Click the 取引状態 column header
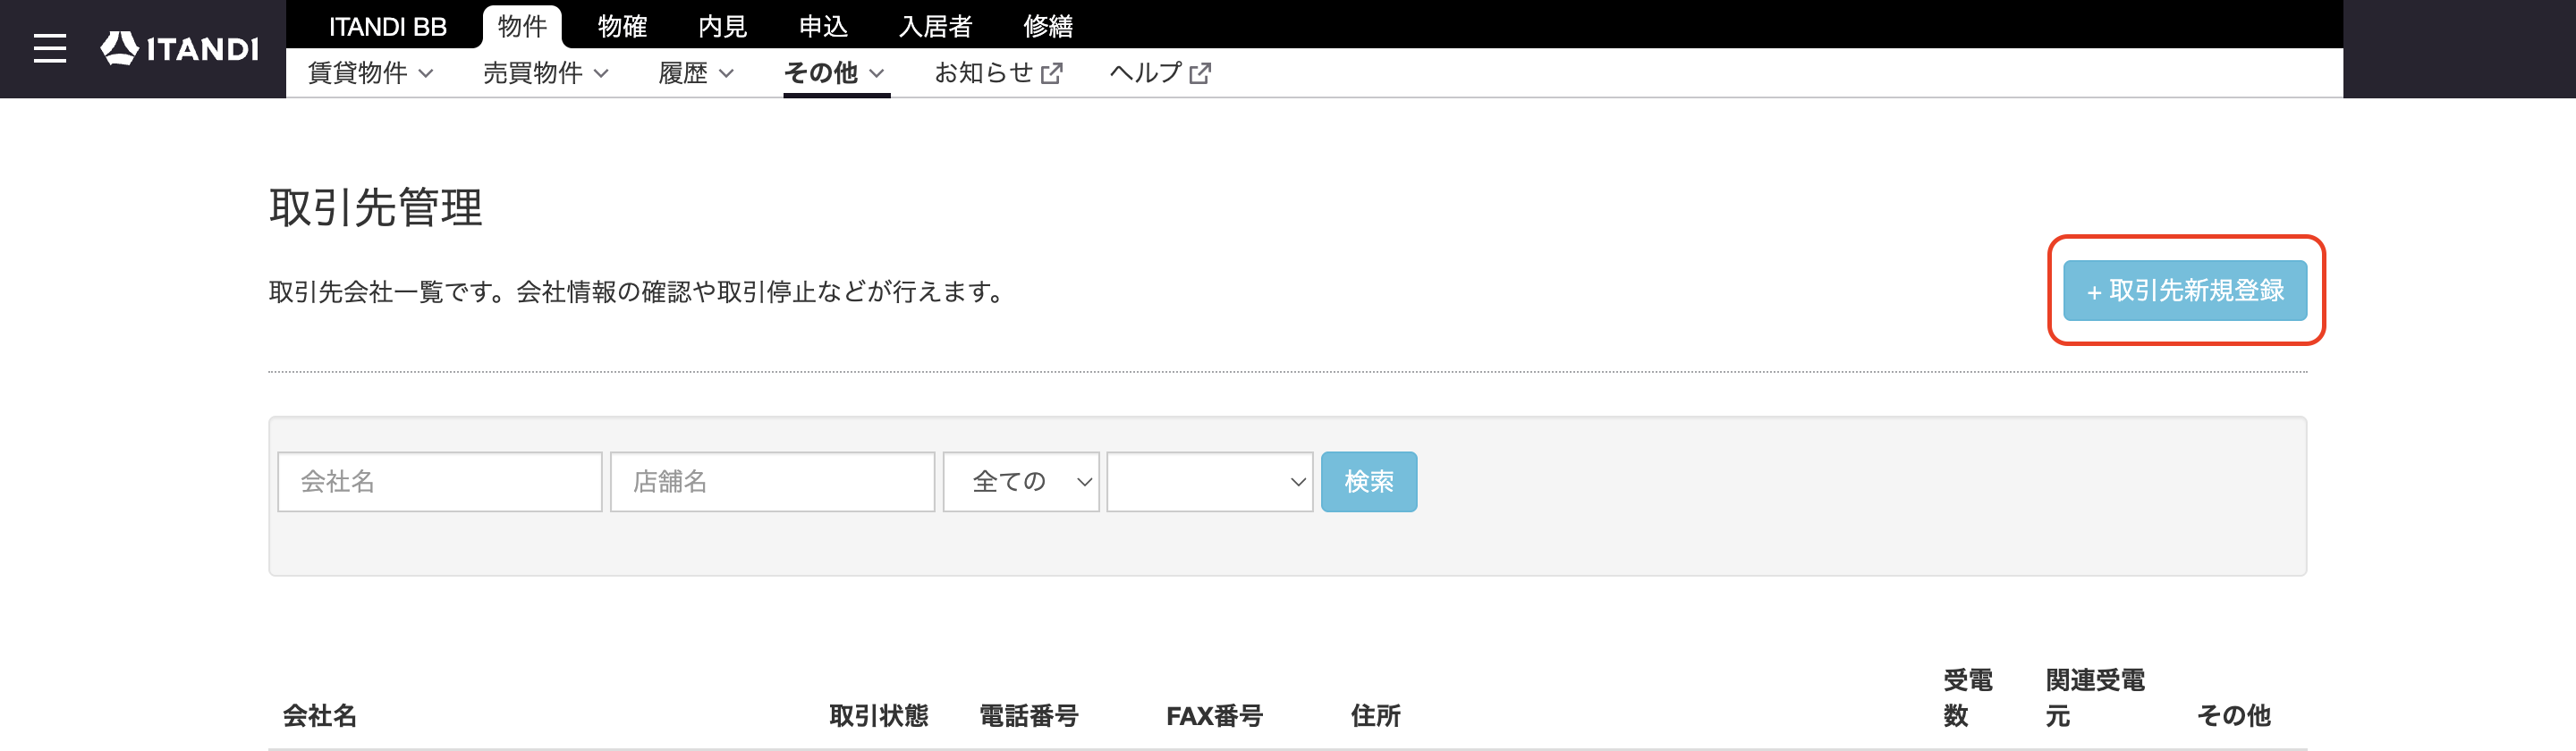 click(x=878, y=716)
